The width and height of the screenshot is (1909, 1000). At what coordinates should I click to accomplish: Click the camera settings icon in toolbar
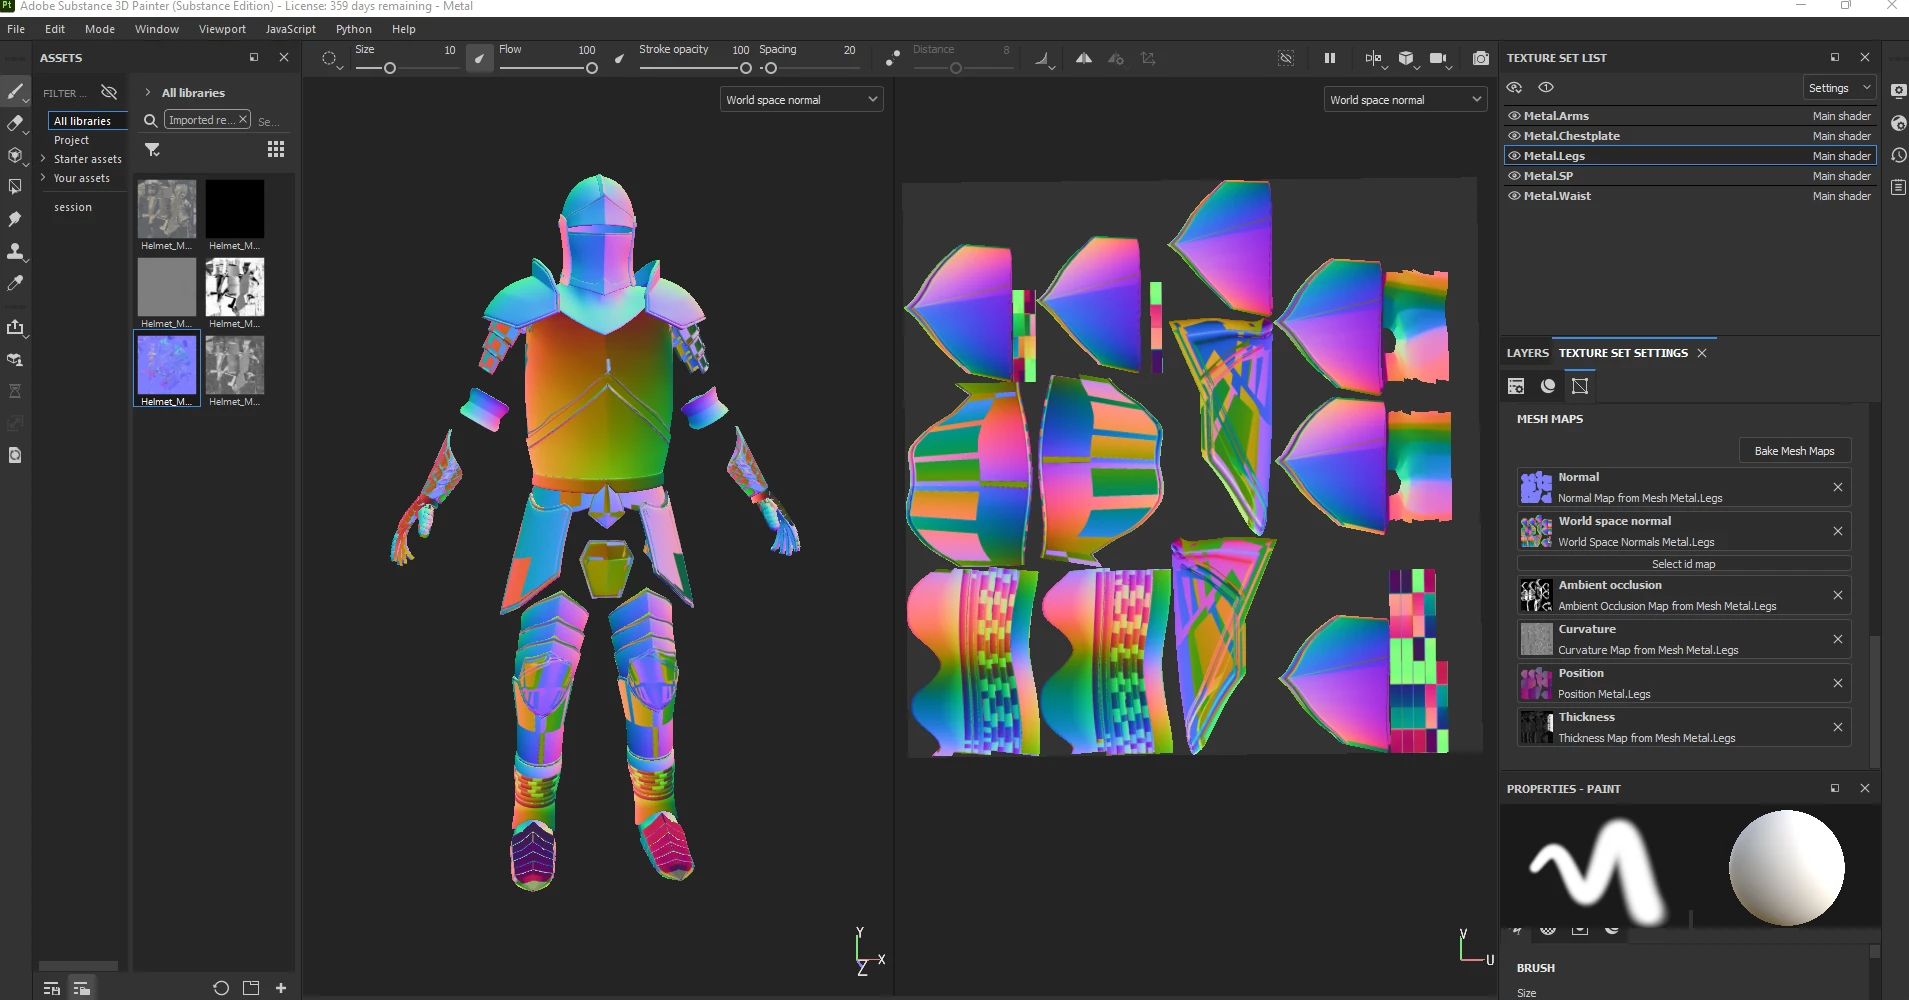click(1438, 58)
